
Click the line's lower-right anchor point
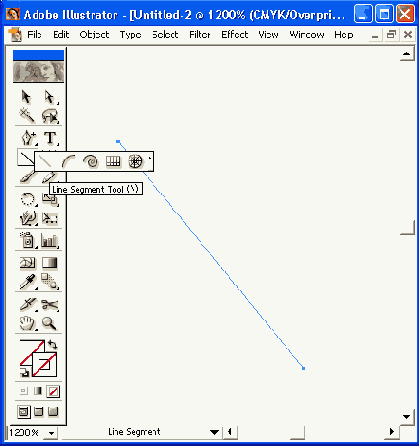[x=303, y=368]
